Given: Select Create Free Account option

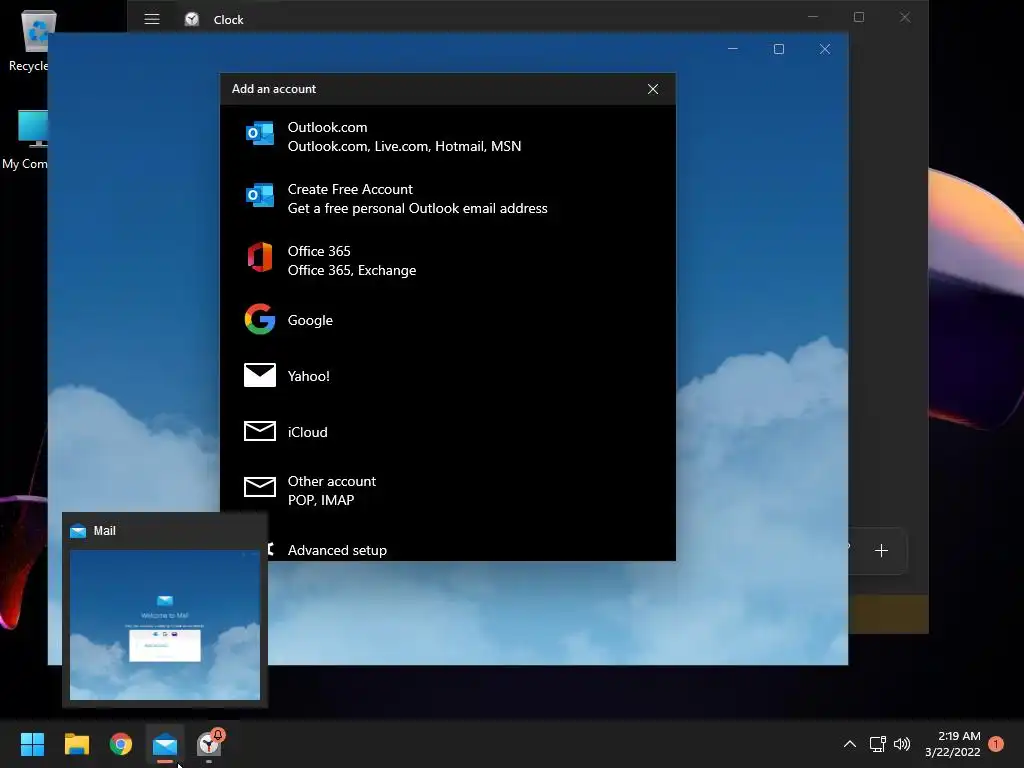Looking at the screenshot, I should coord(448,199).
